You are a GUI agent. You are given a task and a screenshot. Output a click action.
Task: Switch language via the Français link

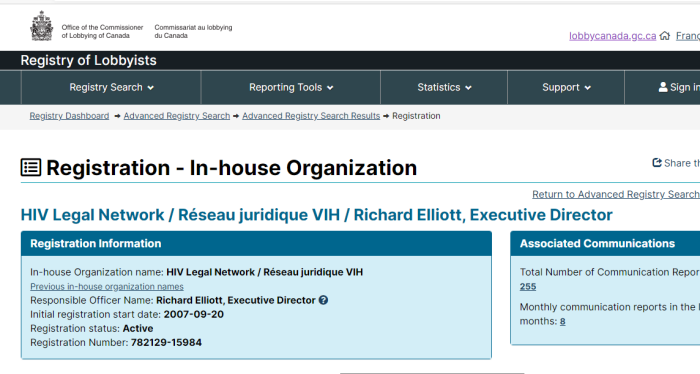688,36
